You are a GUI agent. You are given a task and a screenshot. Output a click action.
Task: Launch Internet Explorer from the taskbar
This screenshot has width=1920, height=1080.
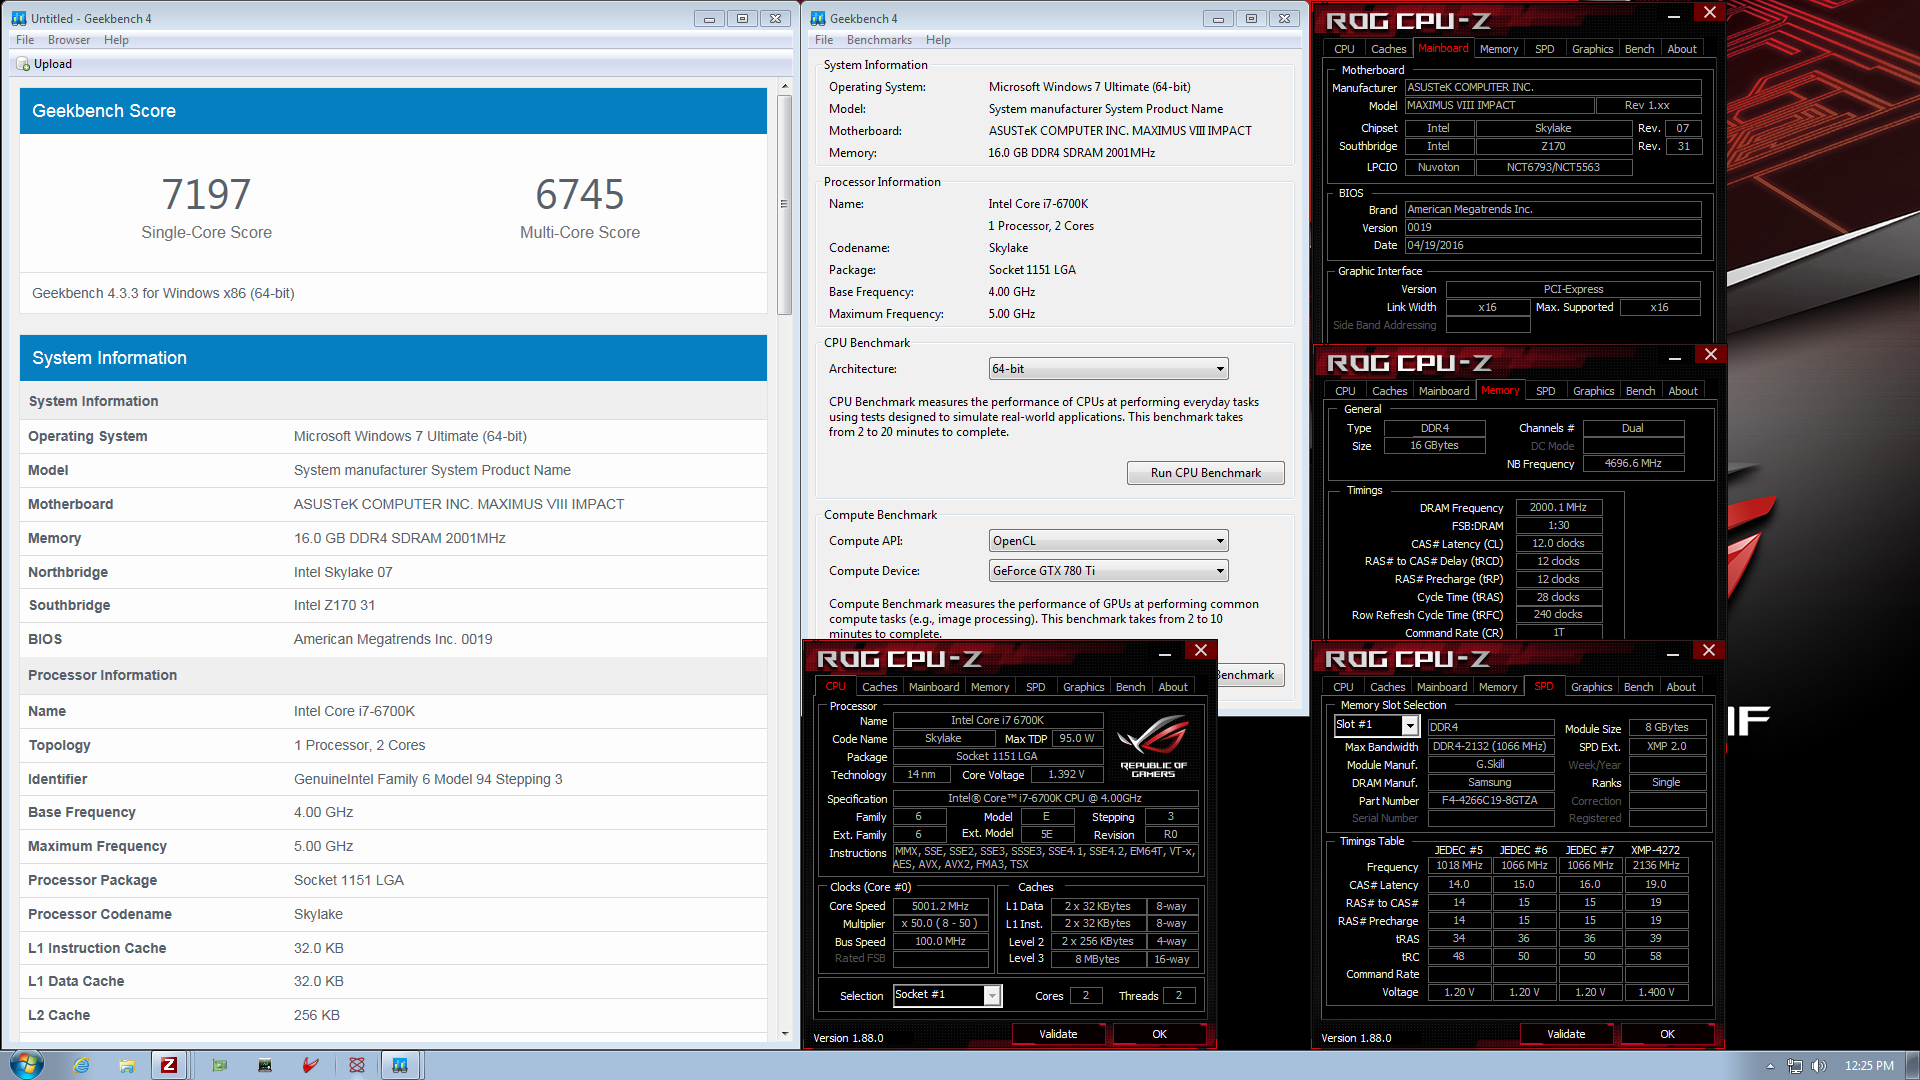click(x=81, y=1065)
